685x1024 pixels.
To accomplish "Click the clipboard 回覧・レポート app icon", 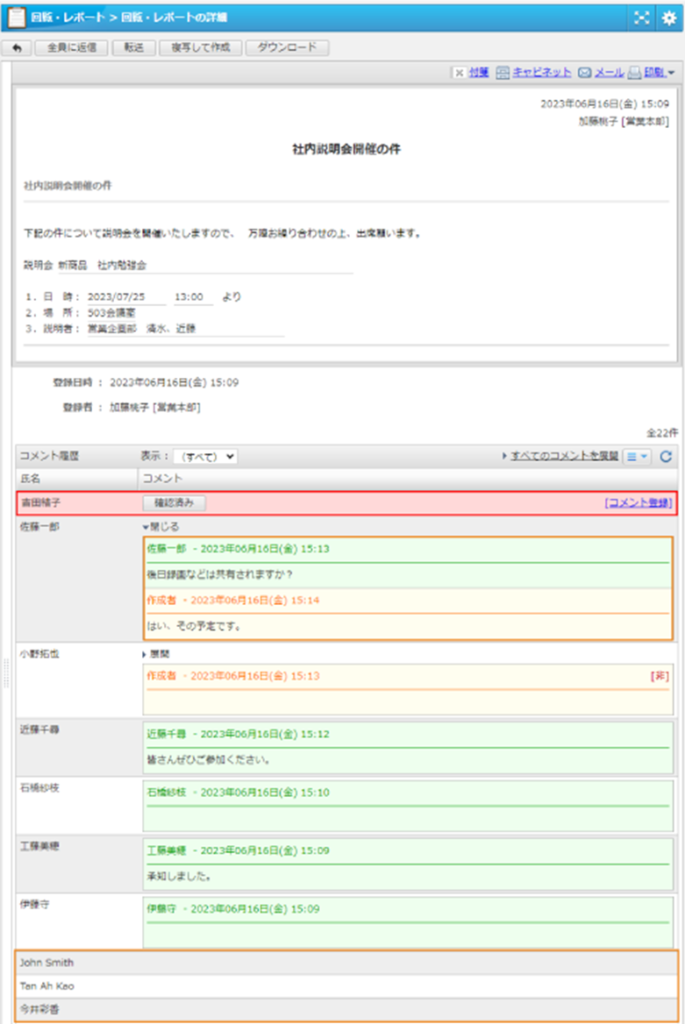I will coord(16,18).
